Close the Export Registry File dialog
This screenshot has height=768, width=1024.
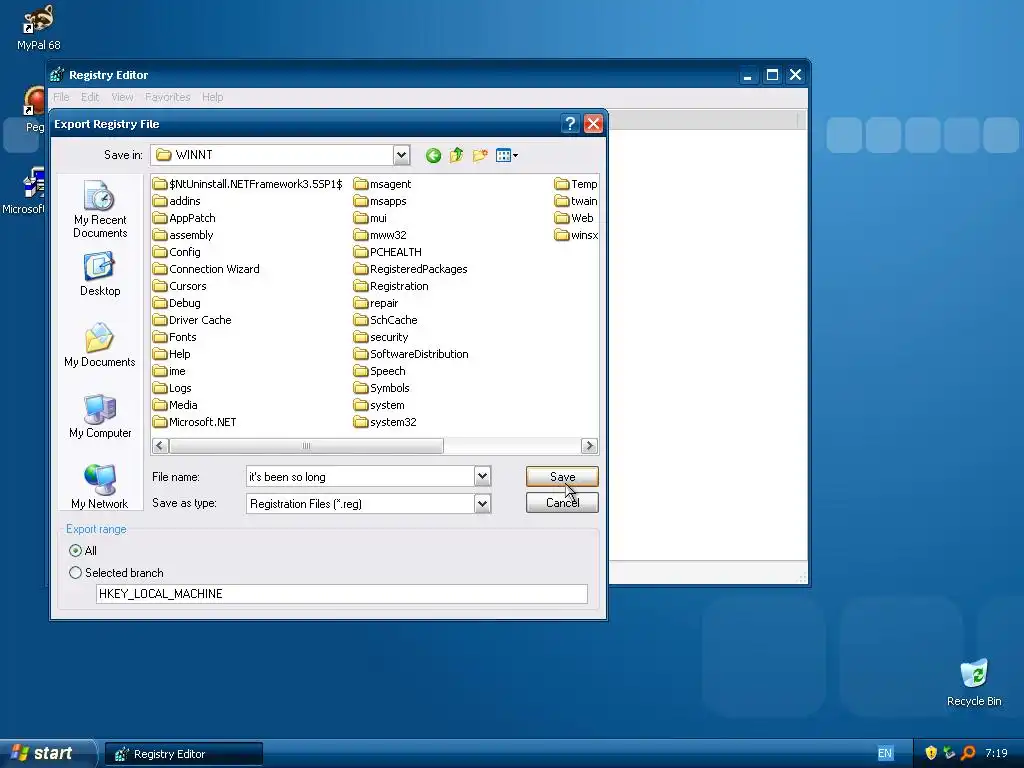593,123
